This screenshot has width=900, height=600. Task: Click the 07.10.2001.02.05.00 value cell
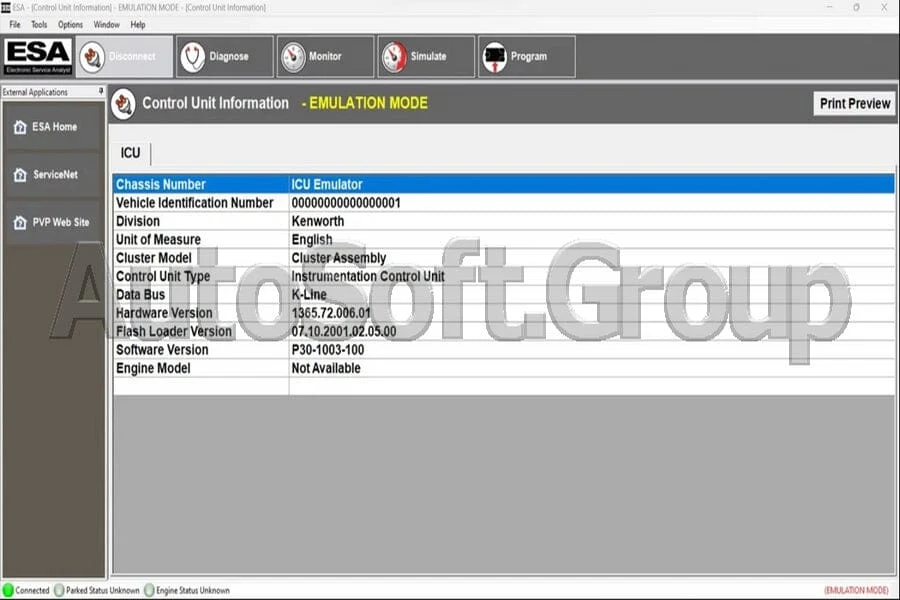pos(592,331)
